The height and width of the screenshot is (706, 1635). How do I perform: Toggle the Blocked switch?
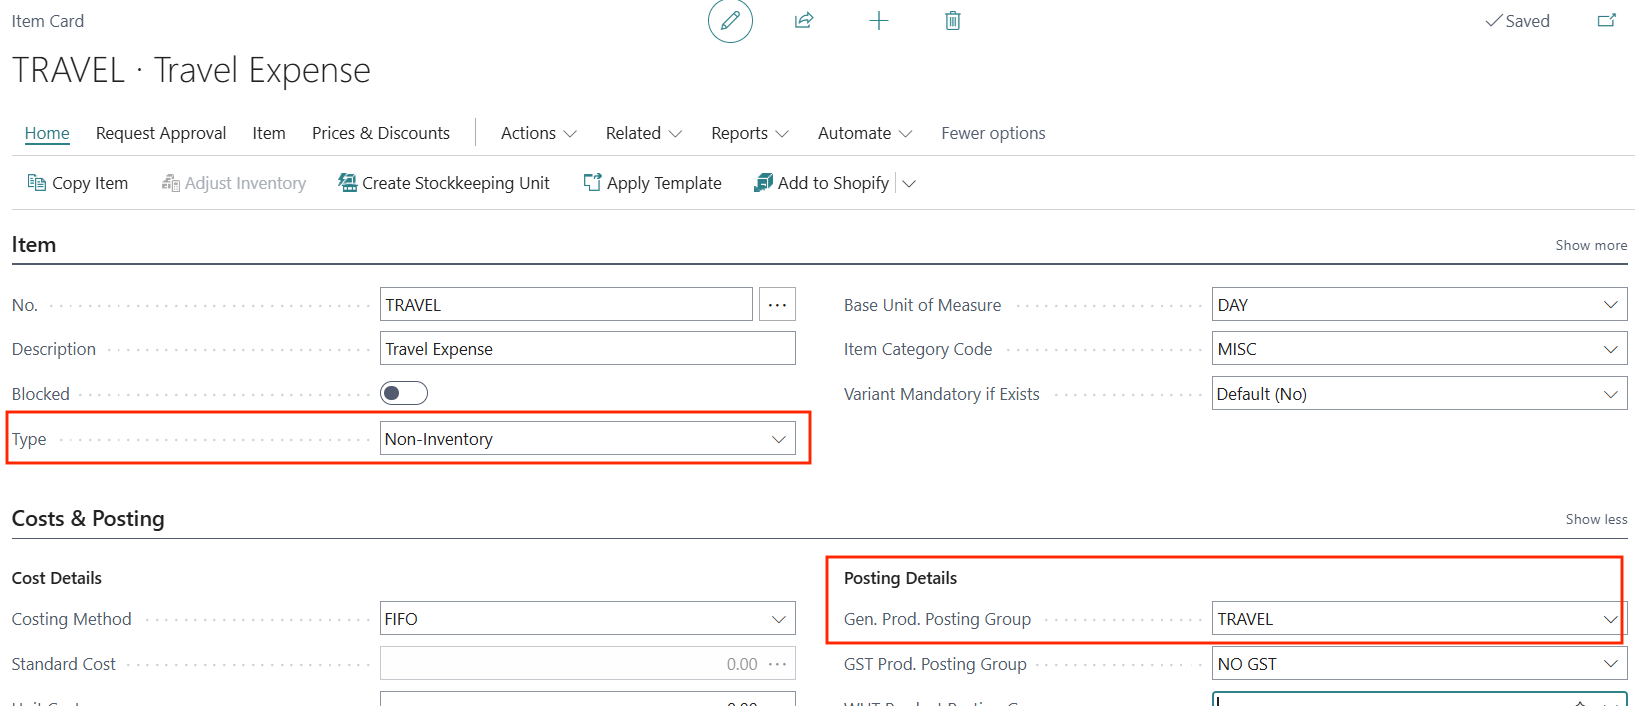tap(404, 393)
